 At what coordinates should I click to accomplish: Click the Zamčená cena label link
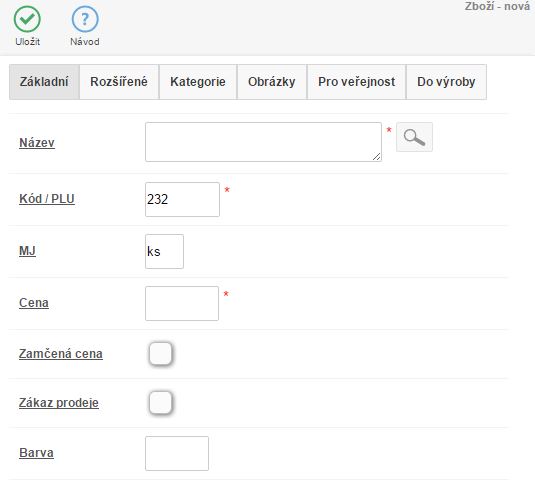point(61,354)
